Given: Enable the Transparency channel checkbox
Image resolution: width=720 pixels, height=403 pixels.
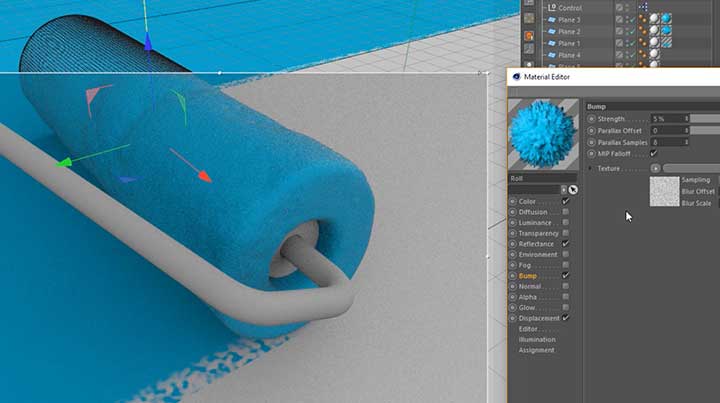Looking at the screenshot, I should 565,233.
